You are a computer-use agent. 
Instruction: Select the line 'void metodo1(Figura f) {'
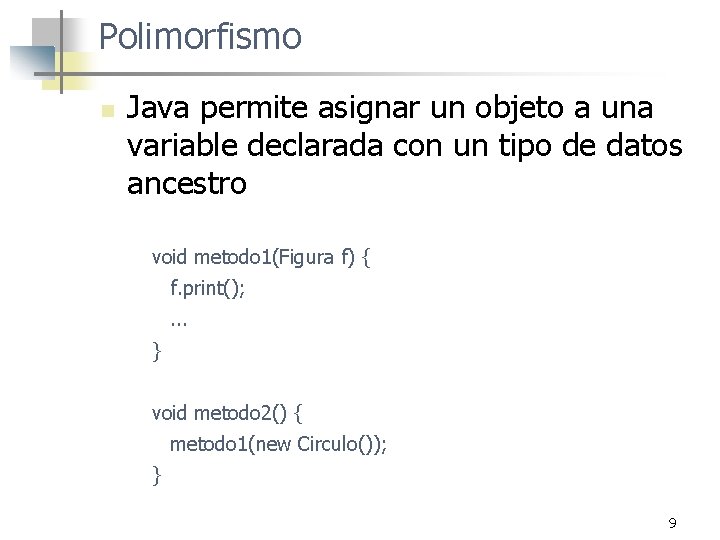click(x=262, y=257)
